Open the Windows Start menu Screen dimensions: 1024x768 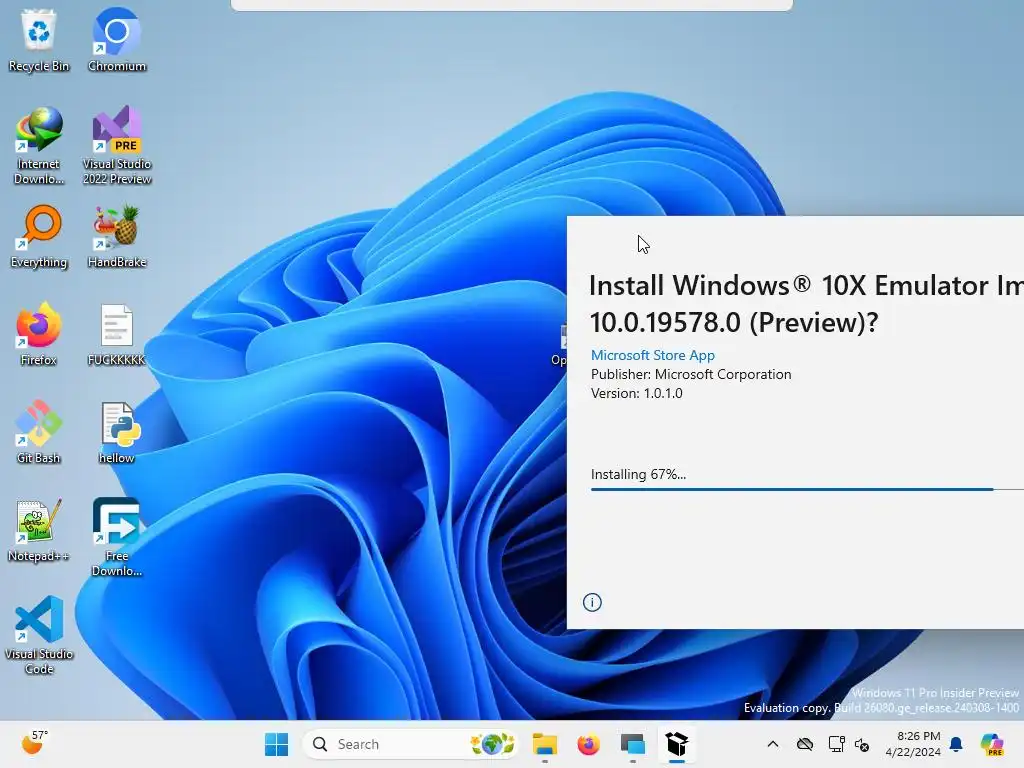pos(277,744)
